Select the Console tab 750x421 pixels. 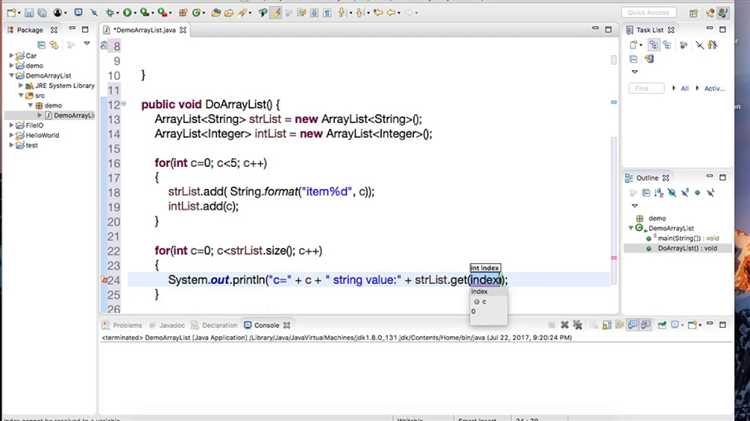click(266, 325)
